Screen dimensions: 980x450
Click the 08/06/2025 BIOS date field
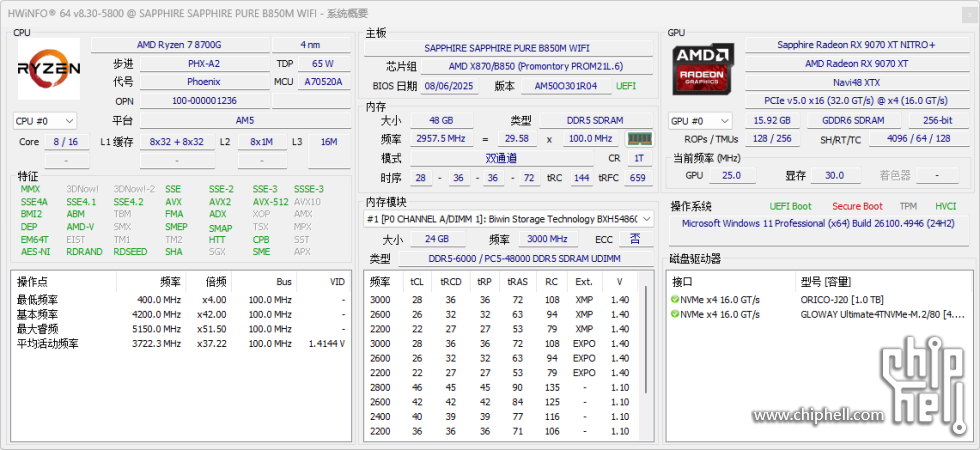(449, 86)
